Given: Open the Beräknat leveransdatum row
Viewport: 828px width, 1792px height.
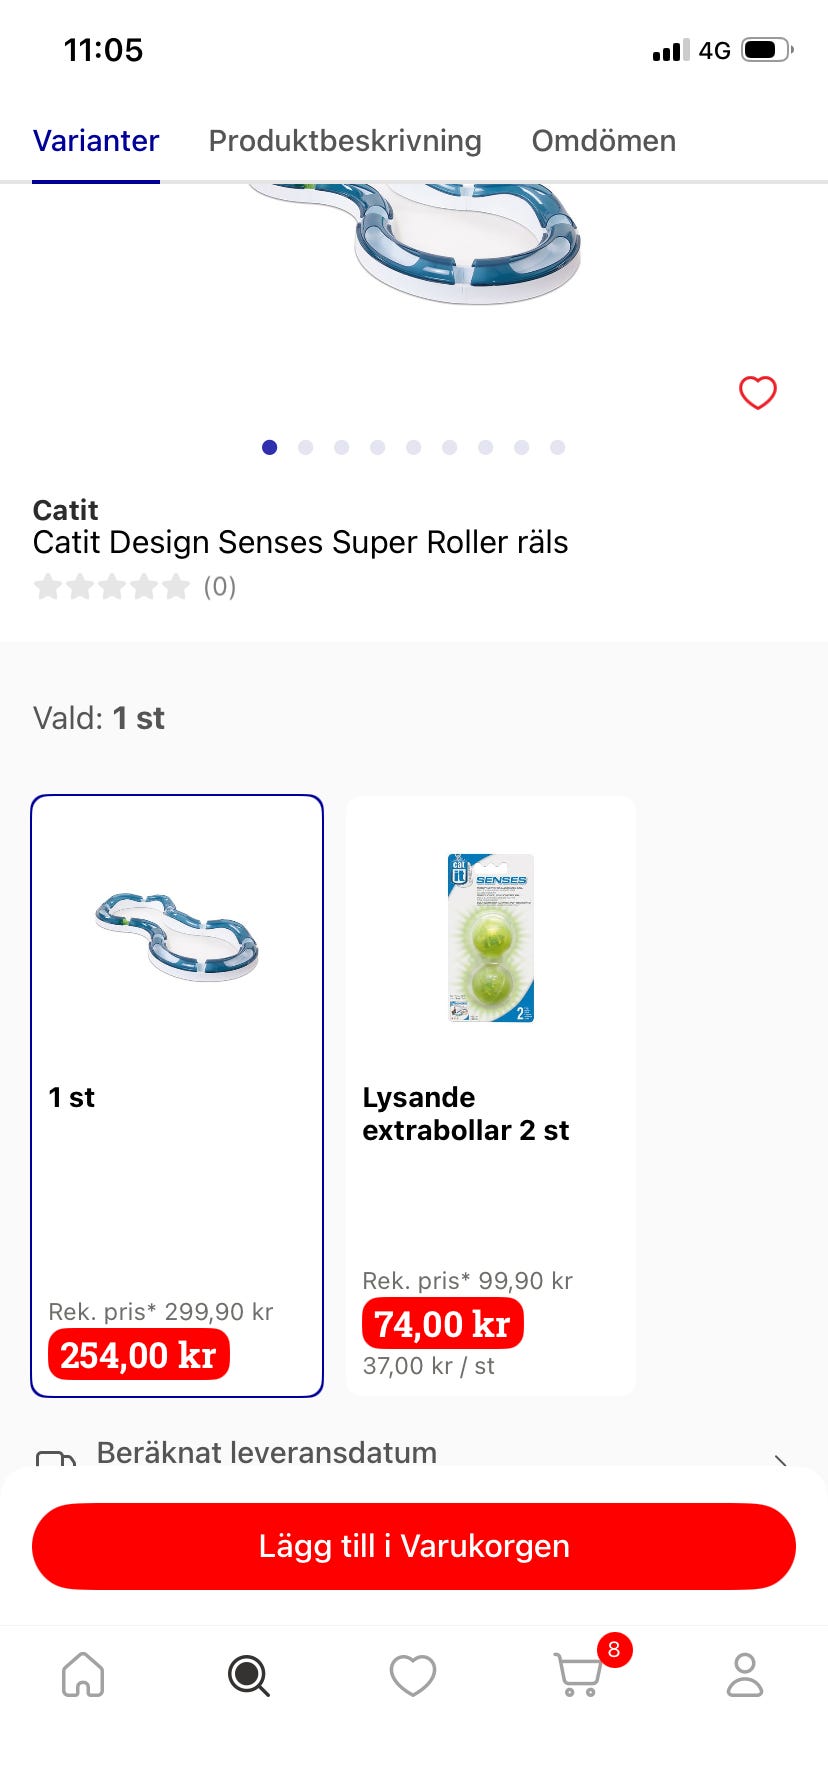Looking at the screenshot, I should point(267,1452).
